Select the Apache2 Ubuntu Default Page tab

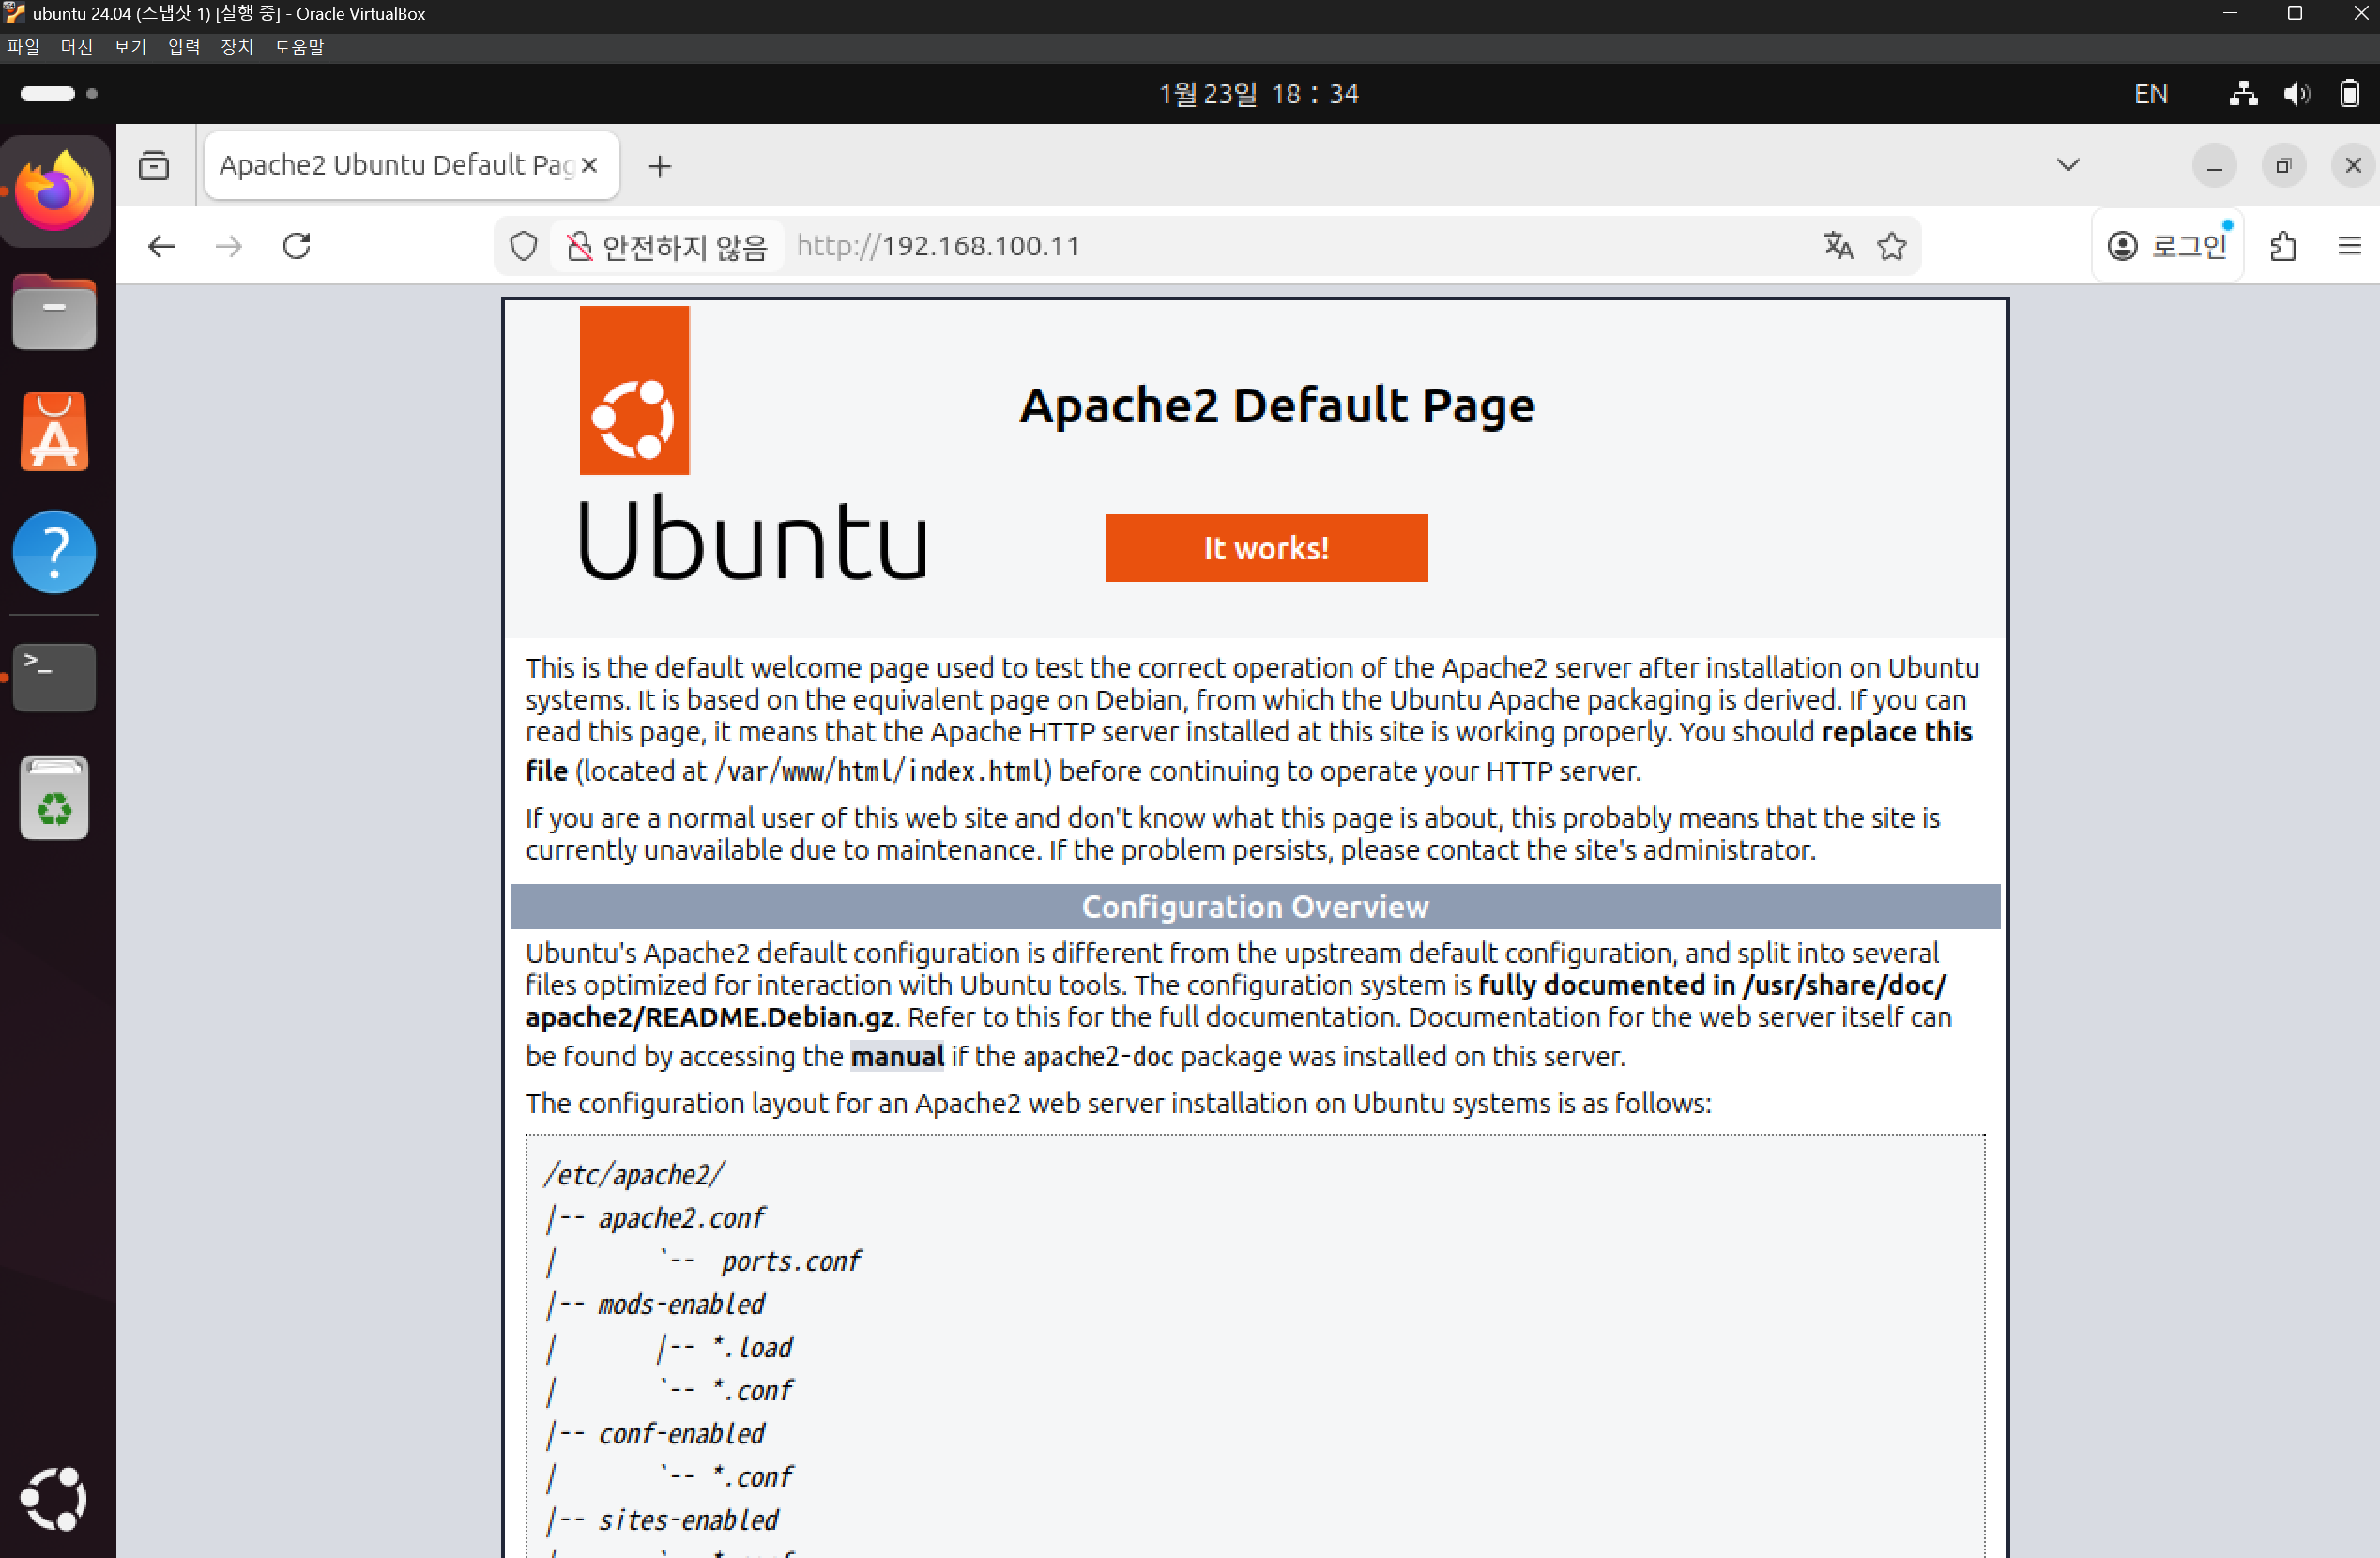point(412,165)
